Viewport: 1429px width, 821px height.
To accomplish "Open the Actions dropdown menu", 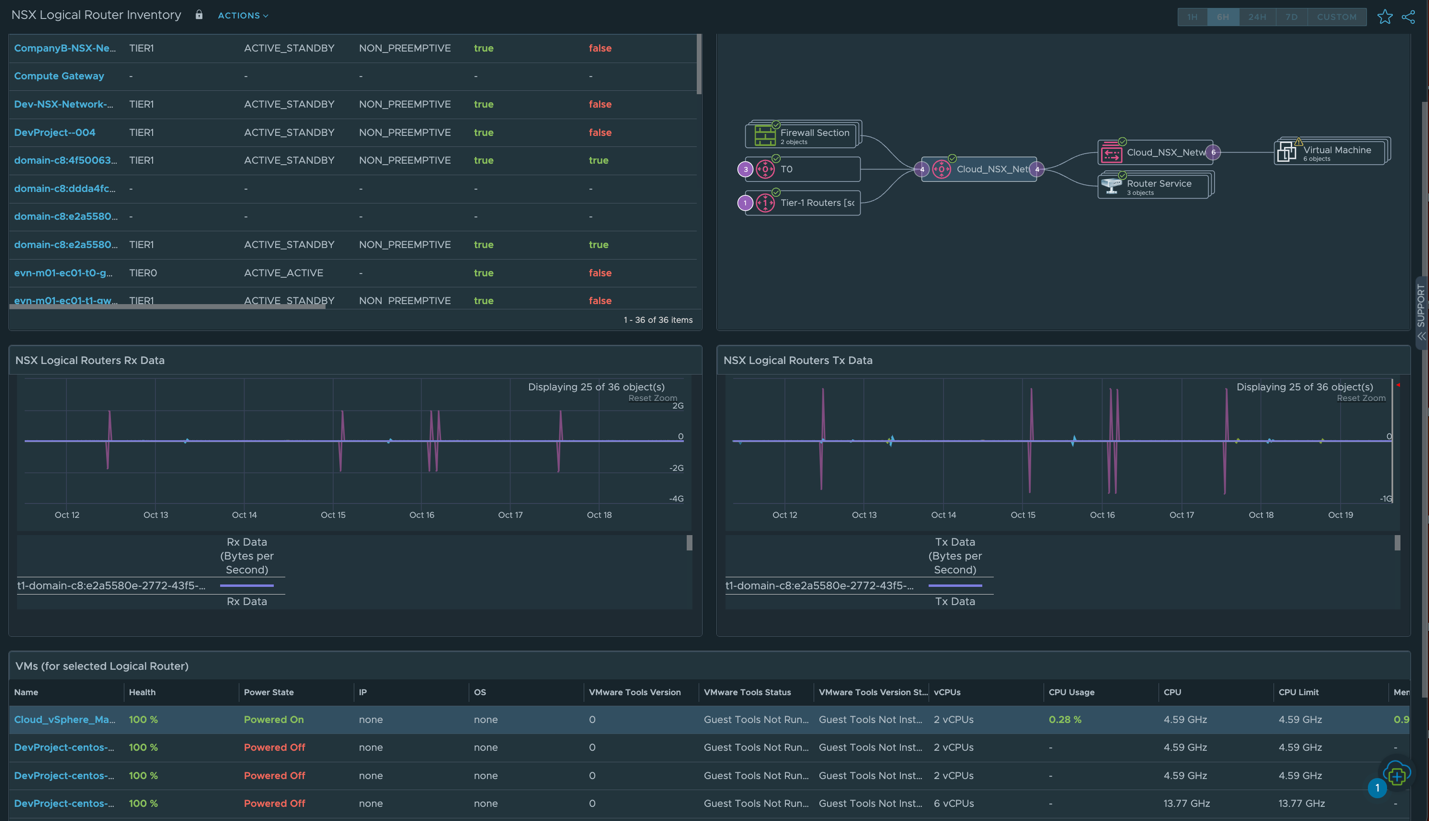I will (243, 16).
